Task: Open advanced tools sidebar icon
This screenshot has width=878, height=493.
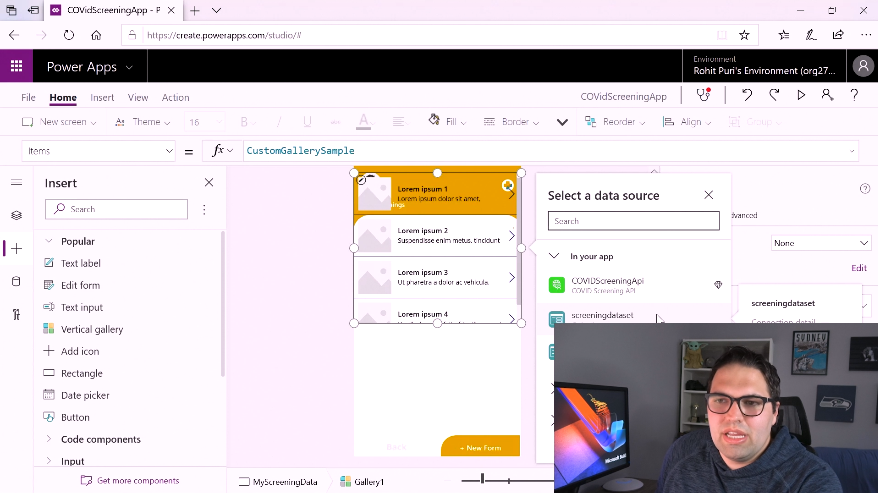Action: click(16, 314)
